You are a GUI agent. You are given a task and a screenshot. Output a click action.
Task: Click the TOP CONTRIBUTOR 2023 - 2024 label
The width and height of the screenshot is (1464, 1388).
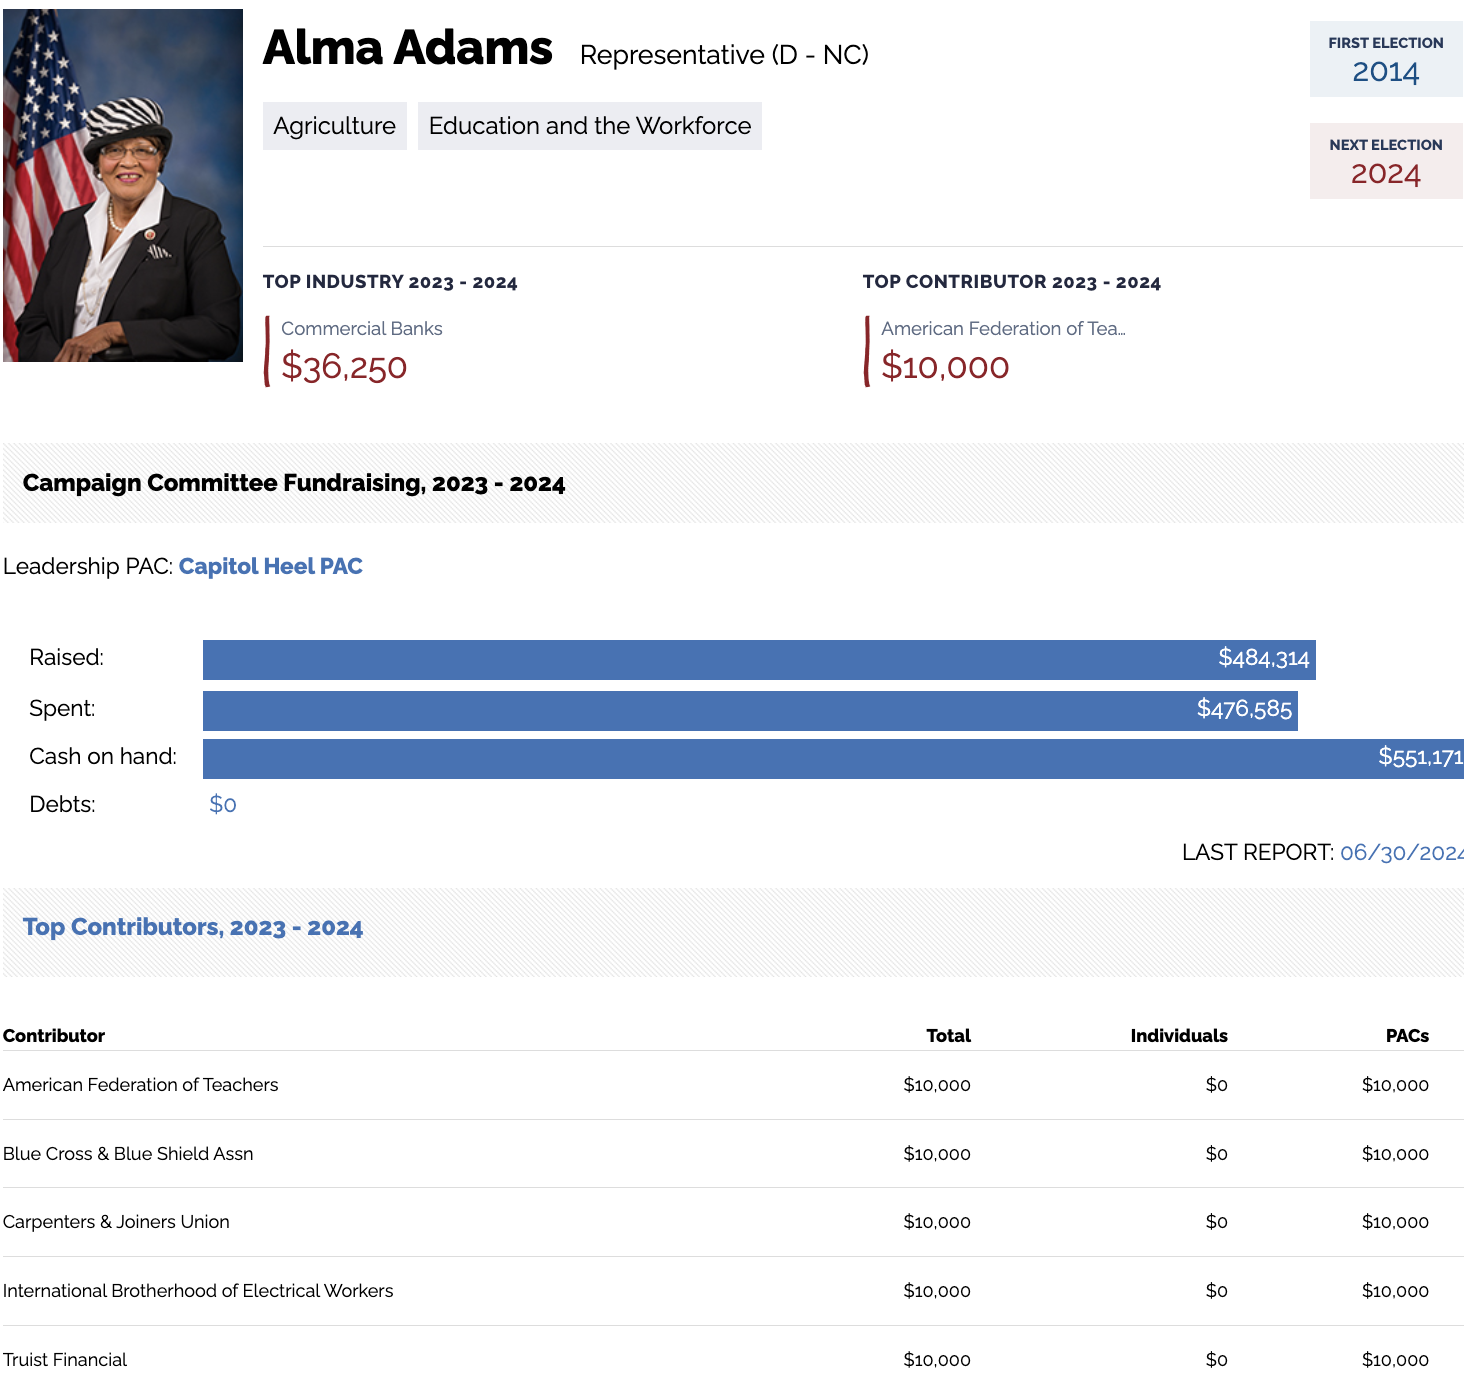pos(1012,282)
